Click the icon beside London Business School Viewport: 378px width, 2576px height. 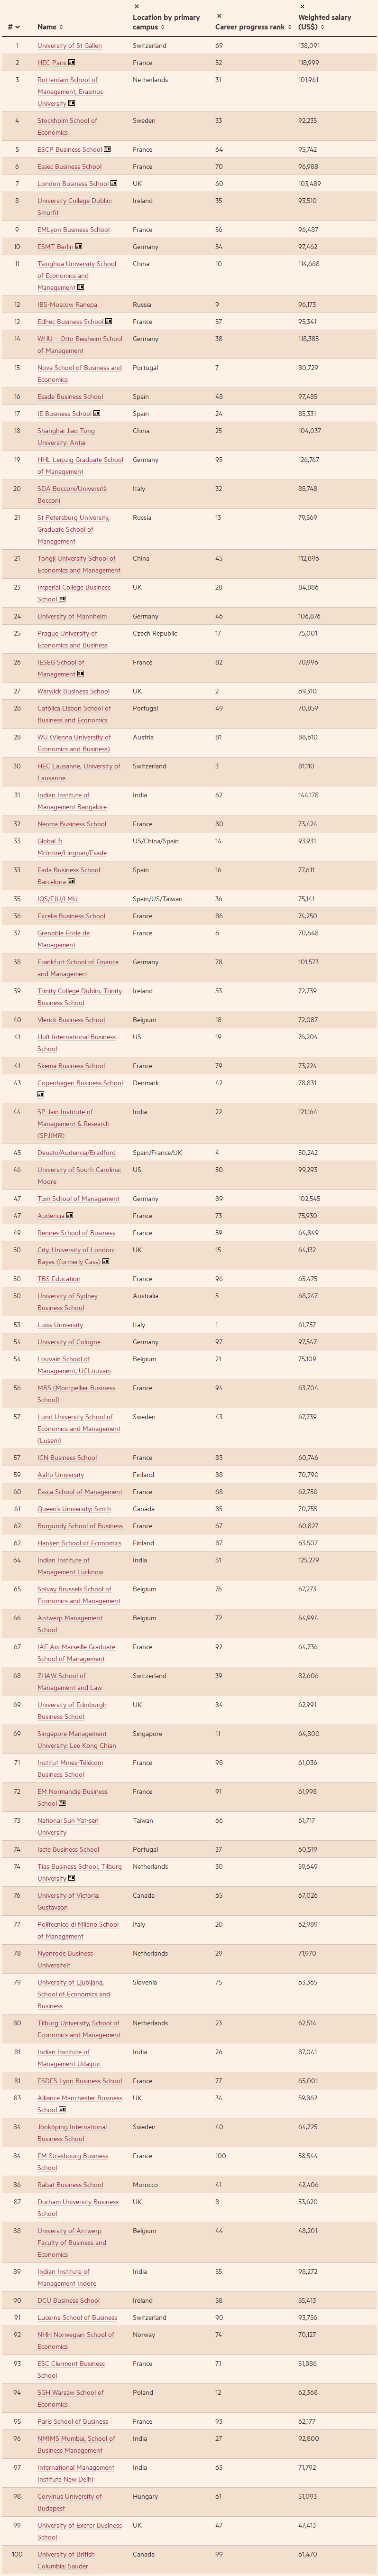[114, 184]
